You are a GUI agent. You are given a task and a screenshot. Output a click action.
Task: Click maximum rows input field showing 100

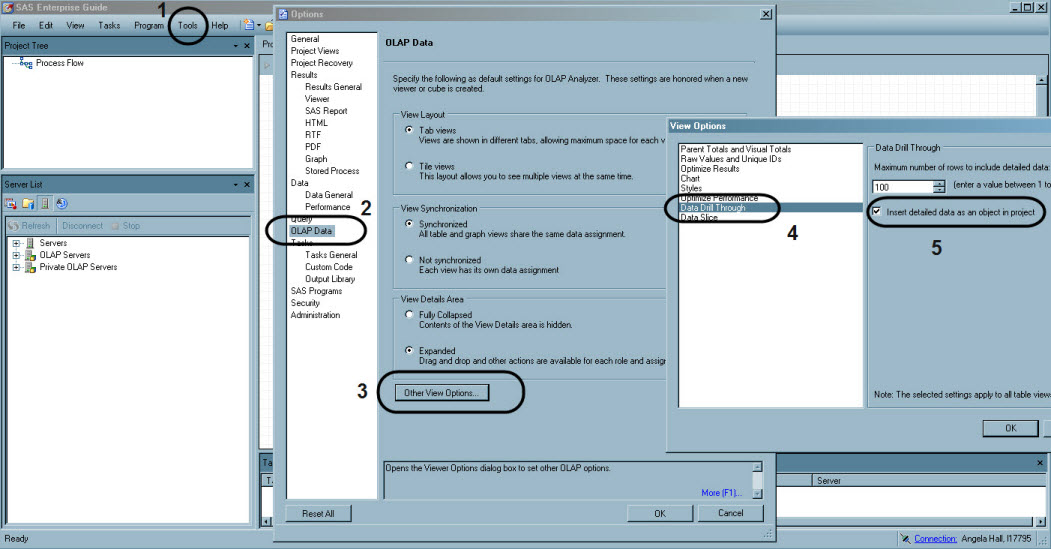902,187
